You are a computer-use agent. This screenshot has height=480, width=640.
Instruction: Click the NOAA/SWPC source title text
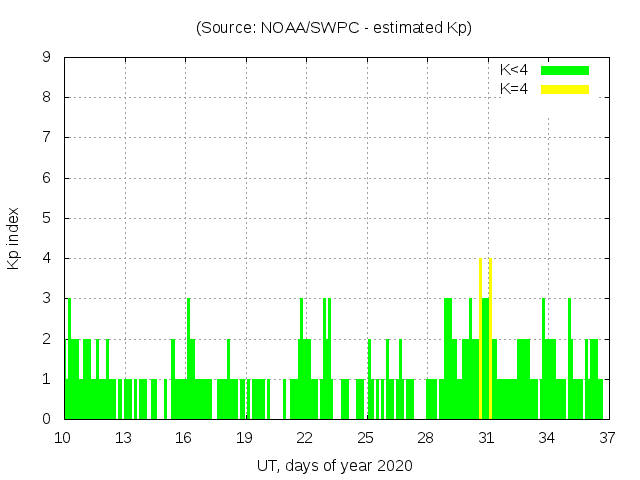[334, 28]
